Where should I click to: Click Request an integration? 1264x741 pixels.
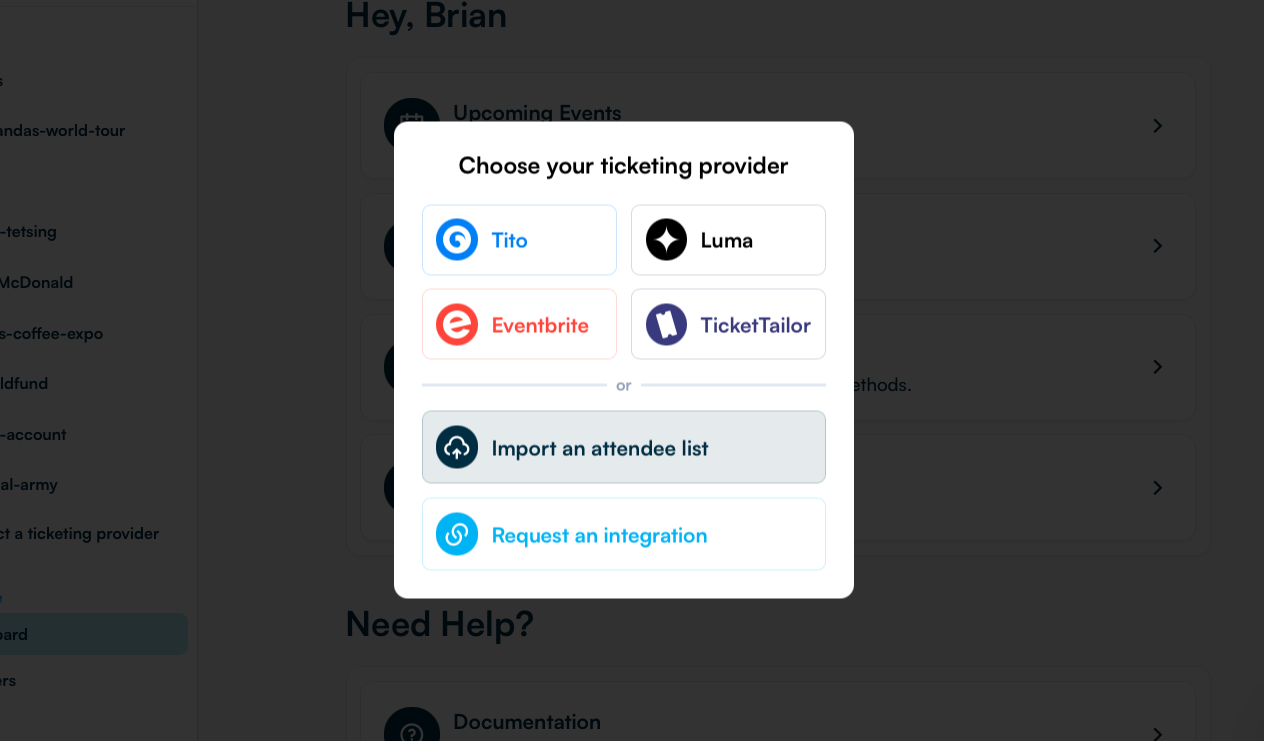coord(623,534)
